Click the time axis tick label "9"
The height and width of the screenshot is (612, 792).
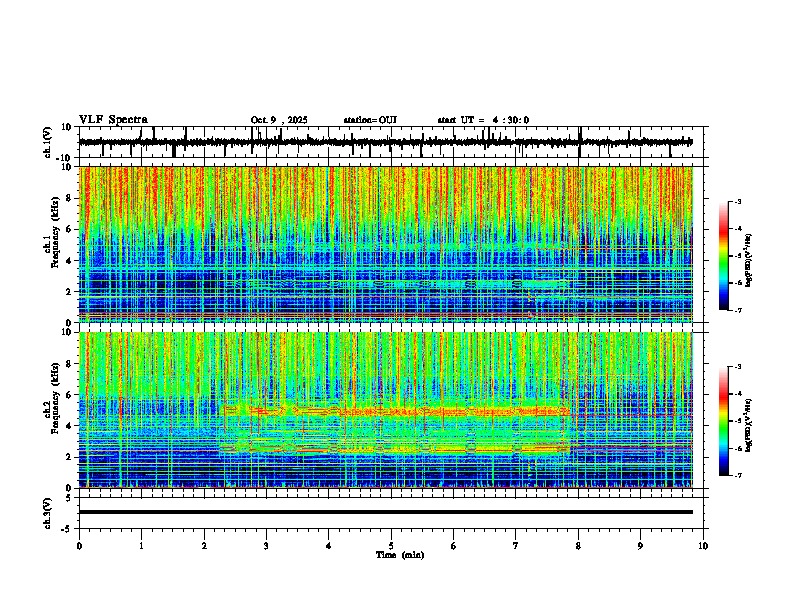tap(640, 546)
